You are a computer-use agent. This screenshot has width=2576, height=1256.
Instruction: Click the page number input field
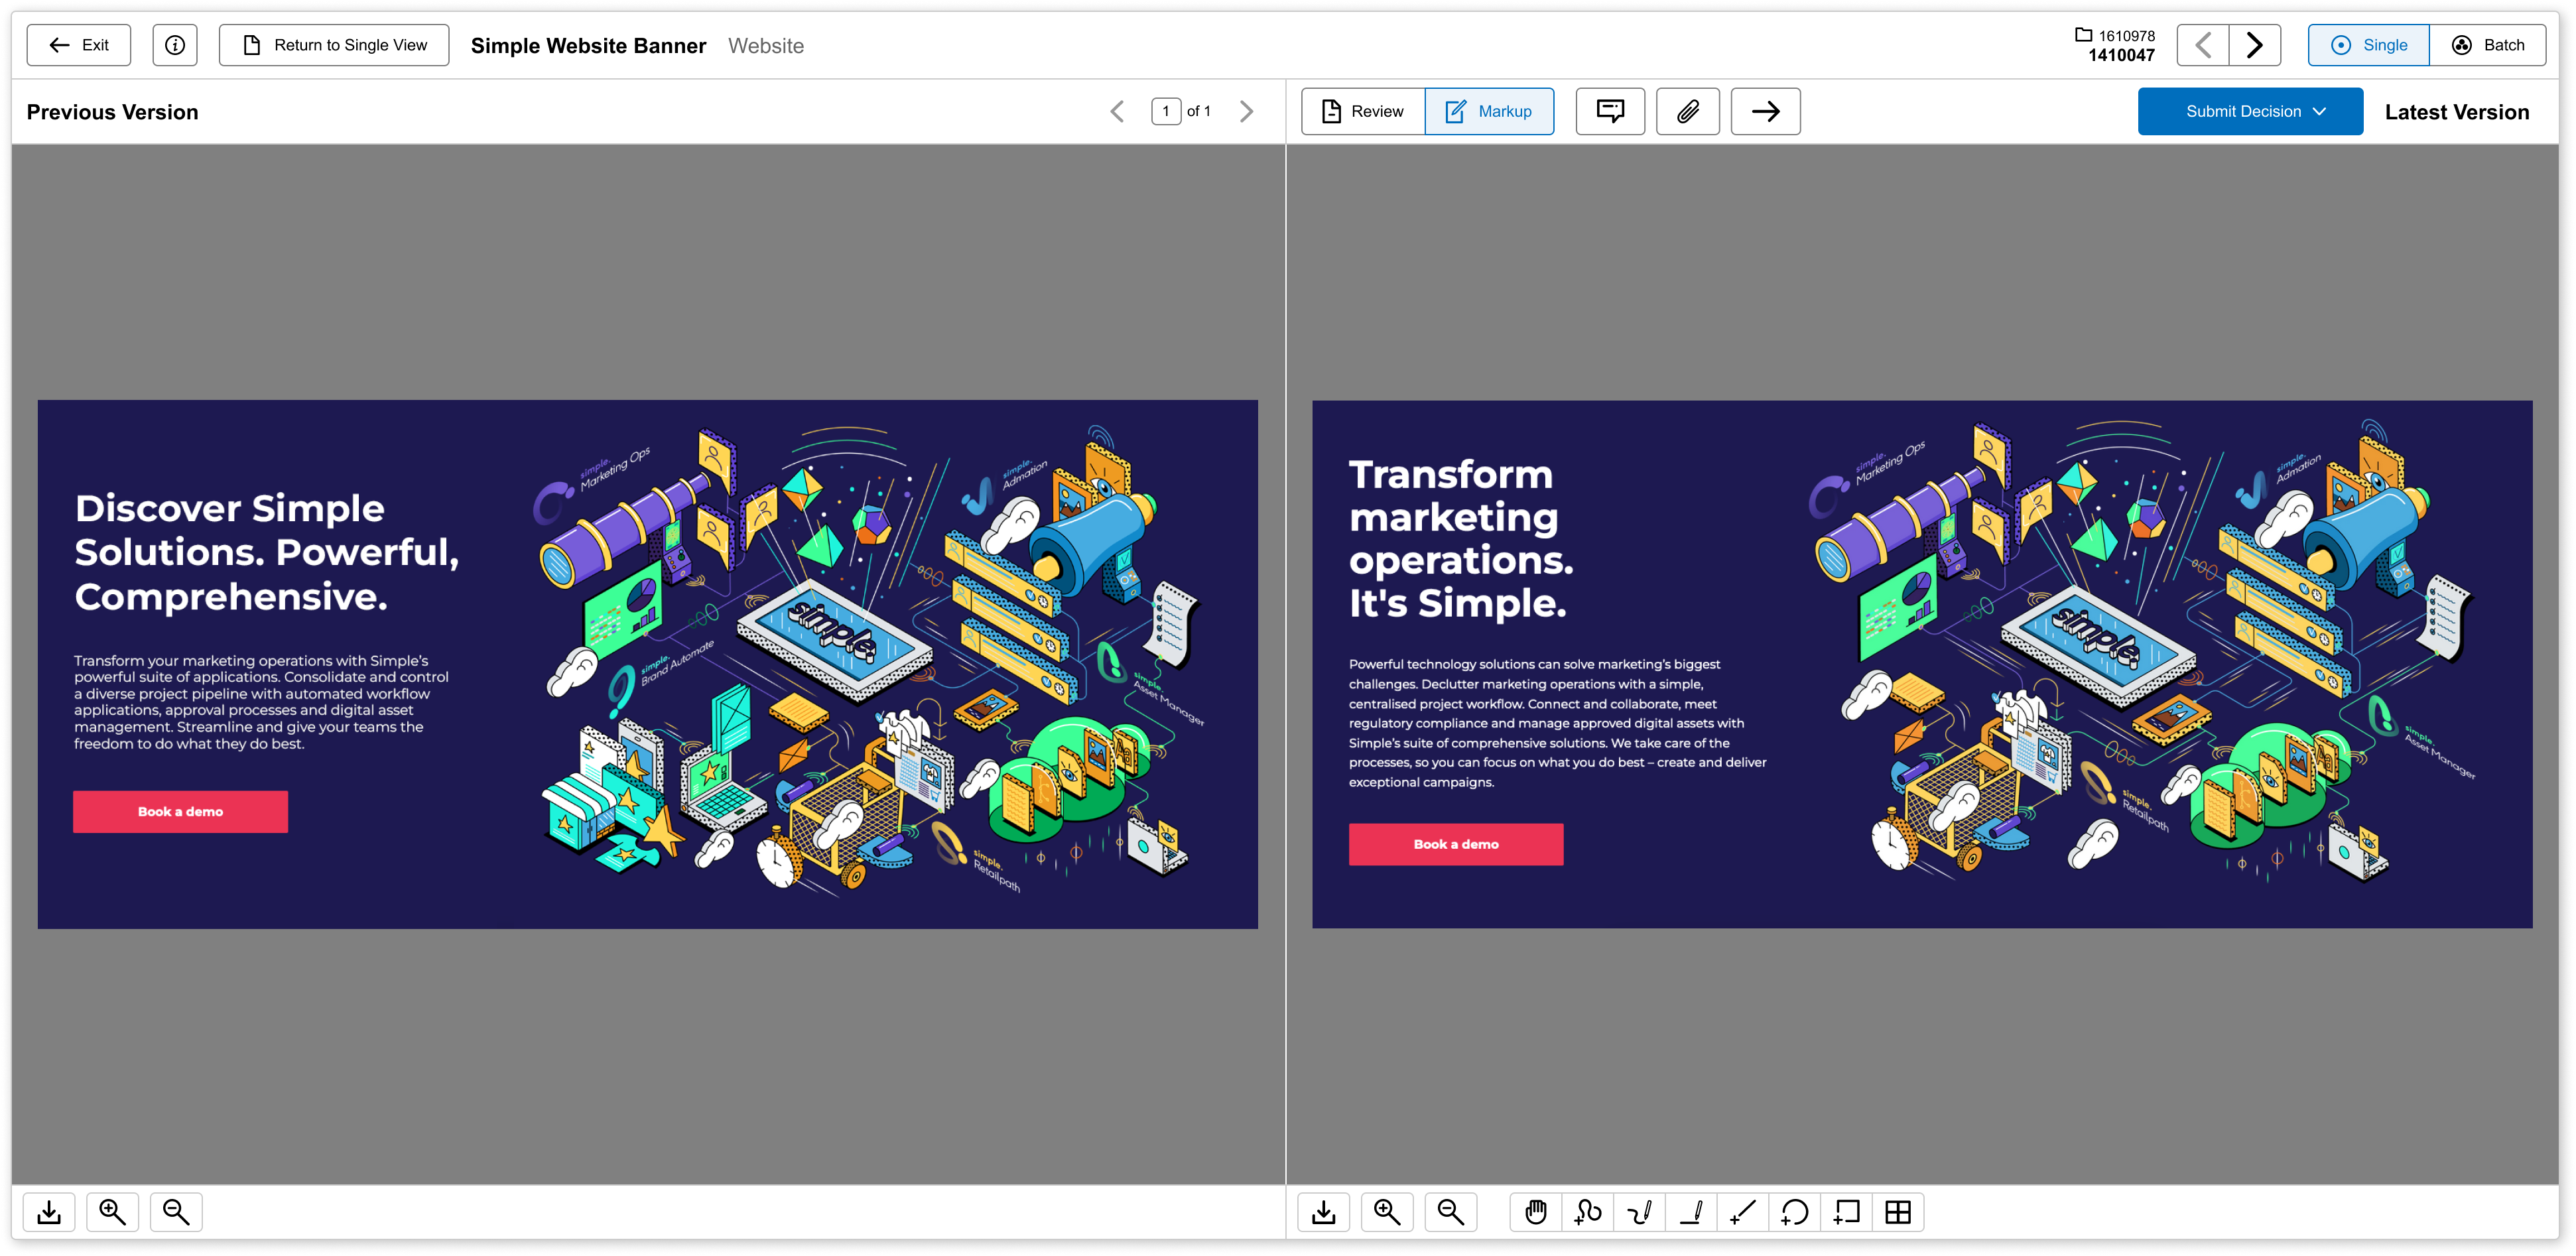[1165, 111]
